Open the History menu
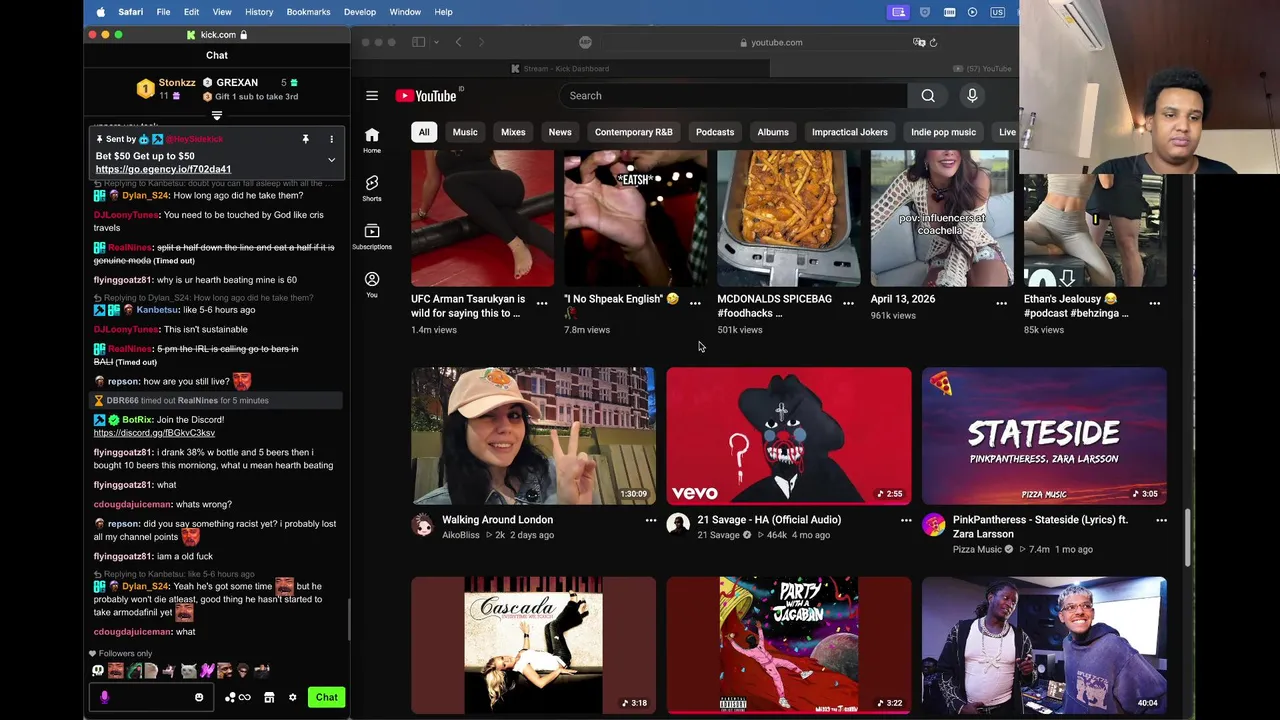This screenshot has width=1280, height=720. tap(259, 12)
